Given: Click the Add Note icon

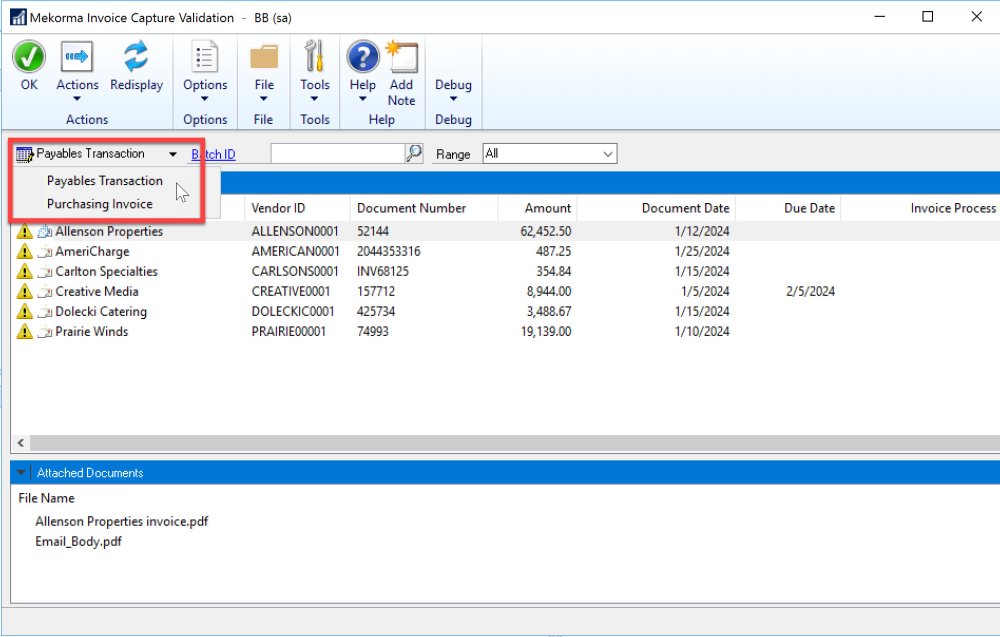Looking at the screenshot, I should pos(402,57).
